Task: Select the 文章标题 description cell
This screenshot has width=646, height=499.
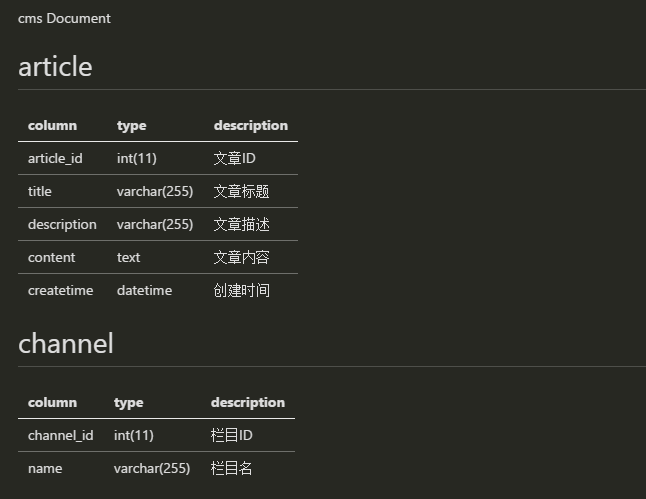Action: coord(241,191)
